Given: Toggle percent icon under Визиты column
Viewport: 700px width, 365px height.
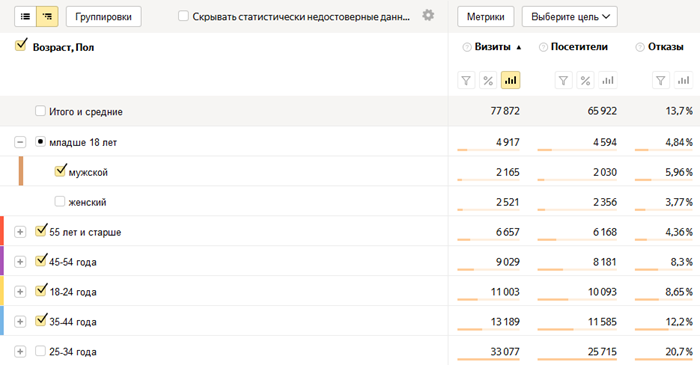Looking at the screenshot, I should coord(488,80).
